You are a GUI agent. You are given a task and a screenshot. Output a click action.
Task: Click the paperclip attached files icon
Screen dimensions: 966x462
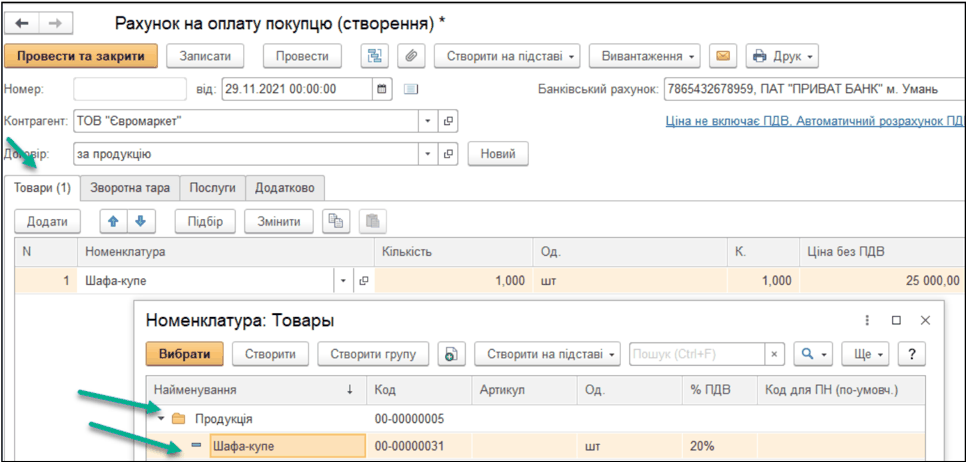click(x=407, y=56)
